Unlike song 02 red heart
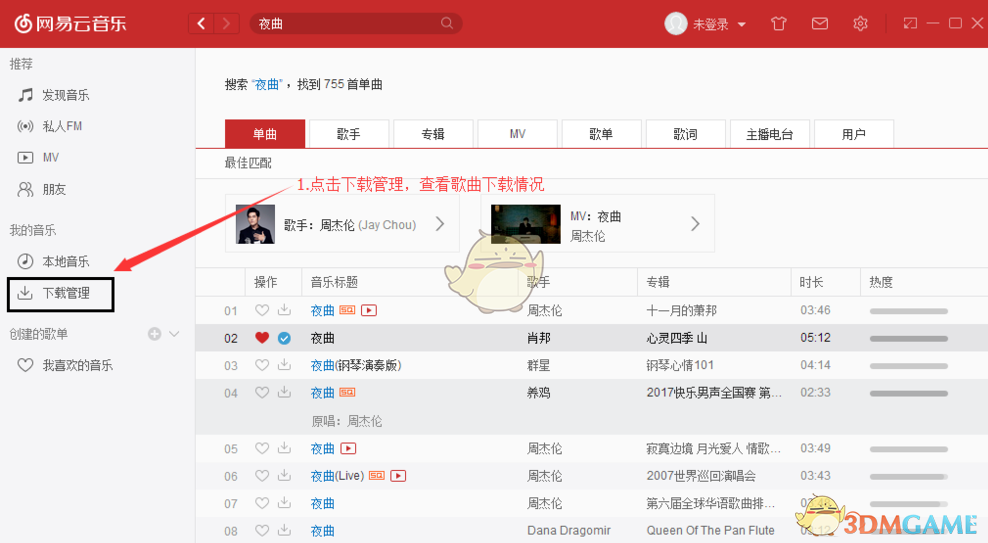Image resolution: width=988 pixels, height=543 pixels. (x=262, y=338)
